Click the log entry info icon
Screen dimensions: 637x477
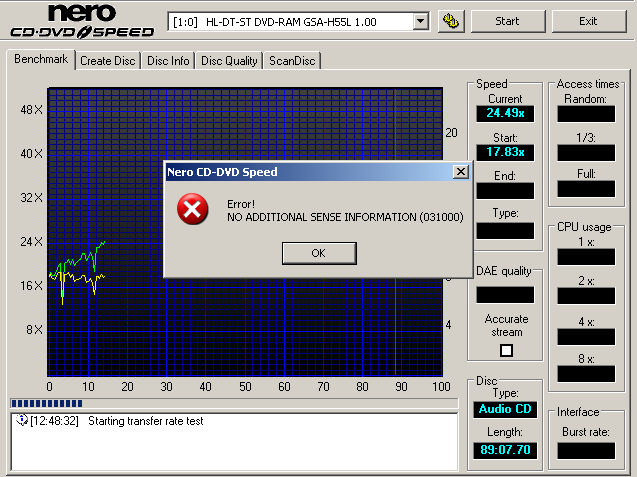pos(22,420)
